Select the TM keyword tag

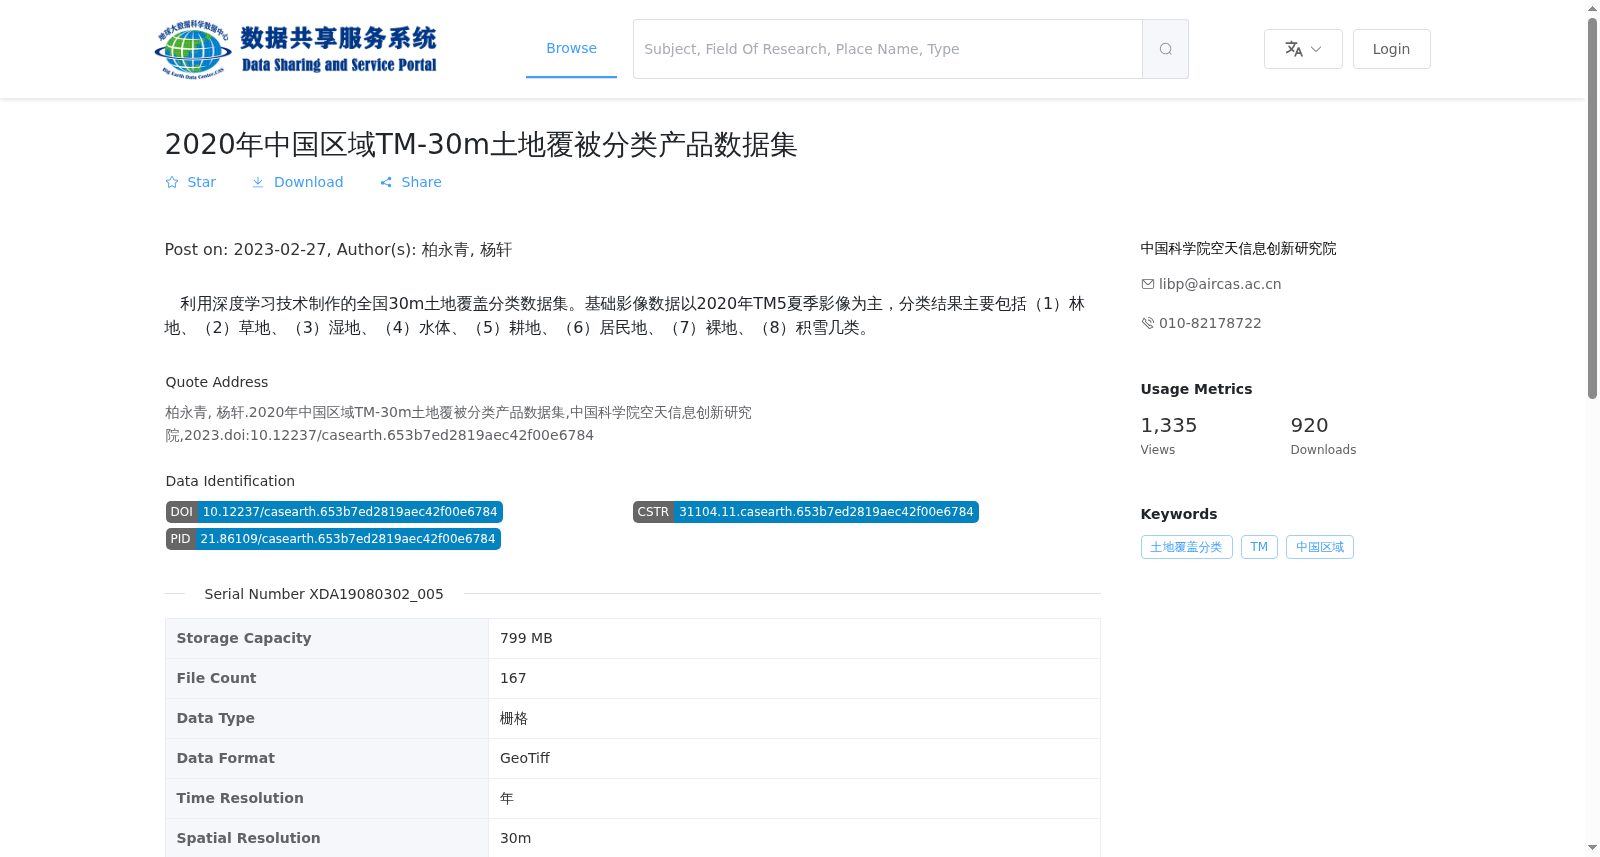[x=1259, y=547]
